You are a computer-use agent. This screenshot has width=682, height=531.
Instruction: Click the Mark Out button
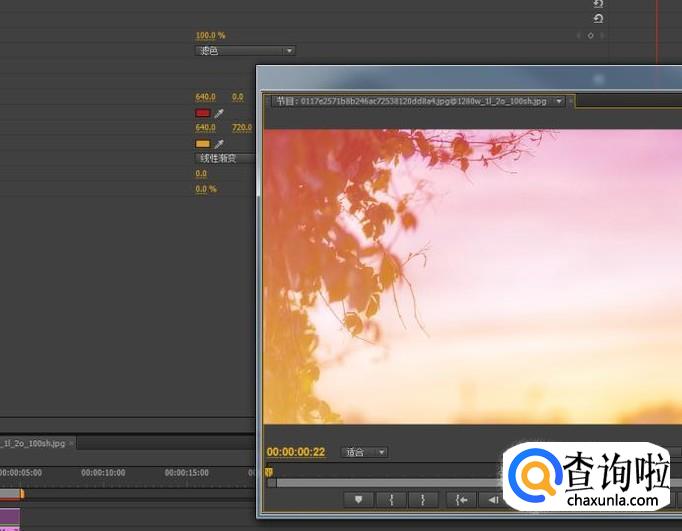(424, 499)
